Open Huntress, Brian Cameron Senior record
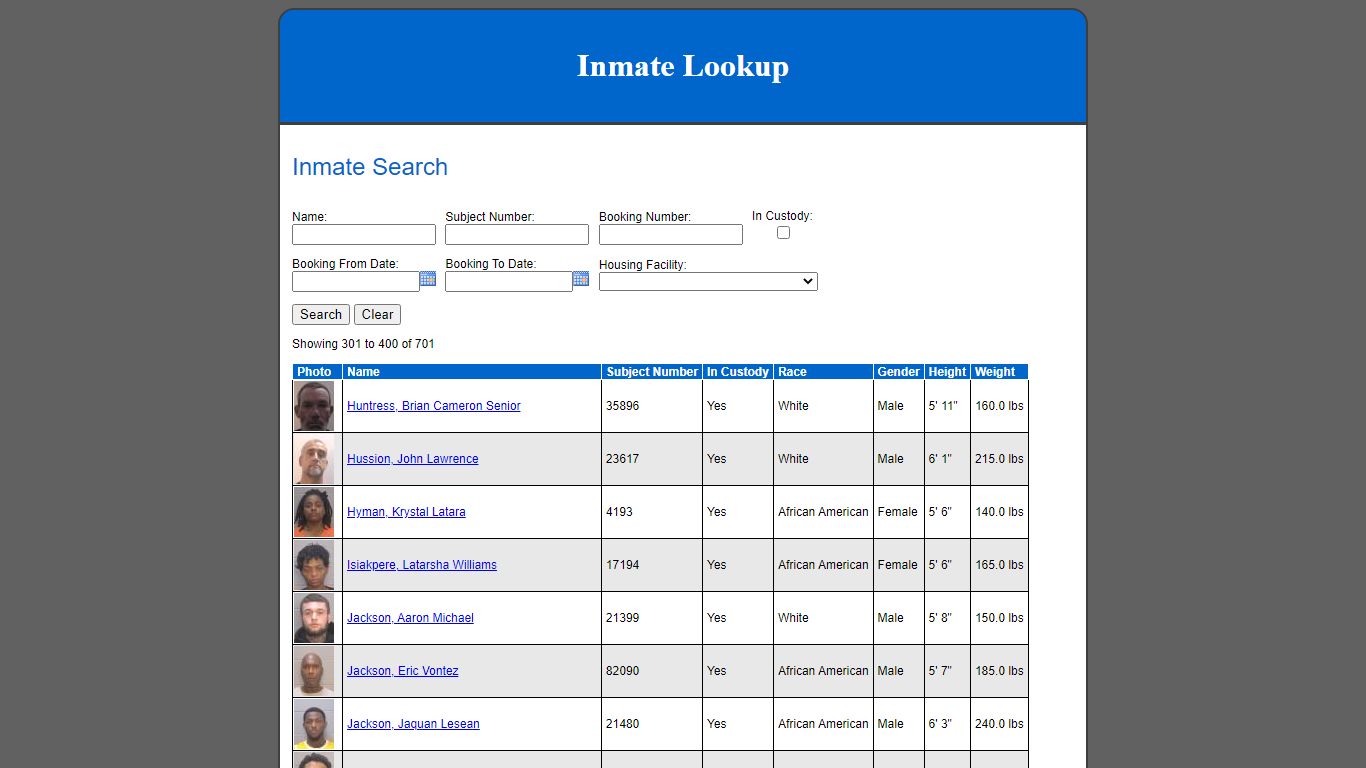 tap(434, 406)
